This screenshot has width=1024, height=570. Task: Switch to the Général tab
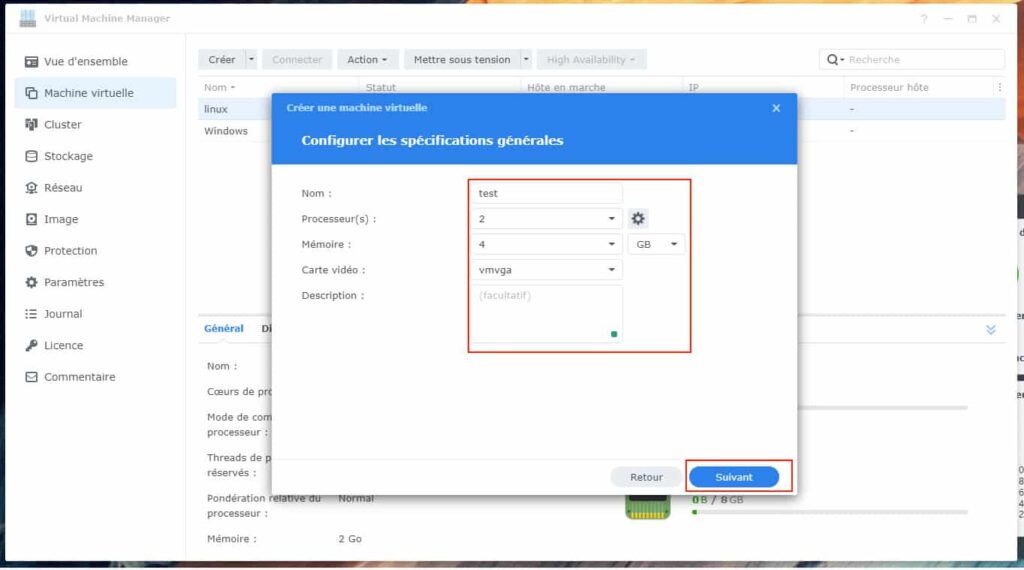[x=223, y=328]
